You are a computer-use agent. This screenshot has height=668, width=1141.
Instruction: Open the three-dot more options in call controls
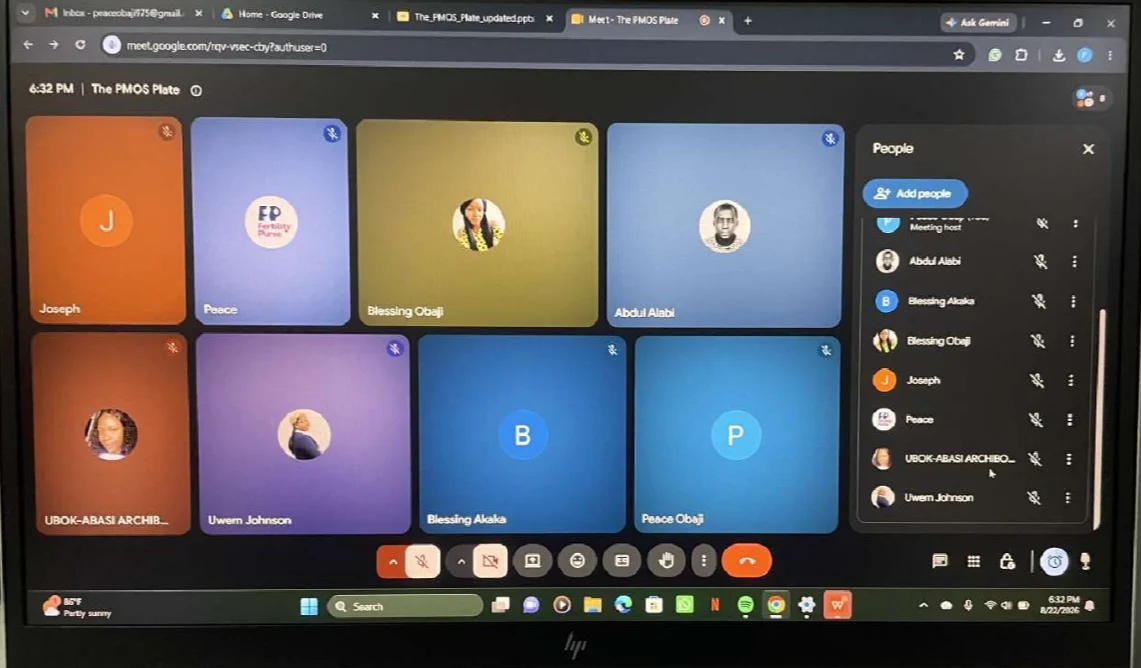pyautogui.click(x=703, y=561)
